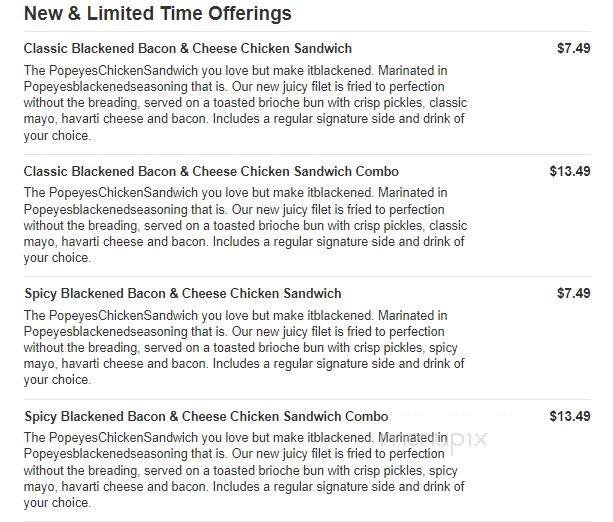
Task: Click the $13.49 price for the Spicy combo
Action: pyautogui.click(x=570, y=416)
